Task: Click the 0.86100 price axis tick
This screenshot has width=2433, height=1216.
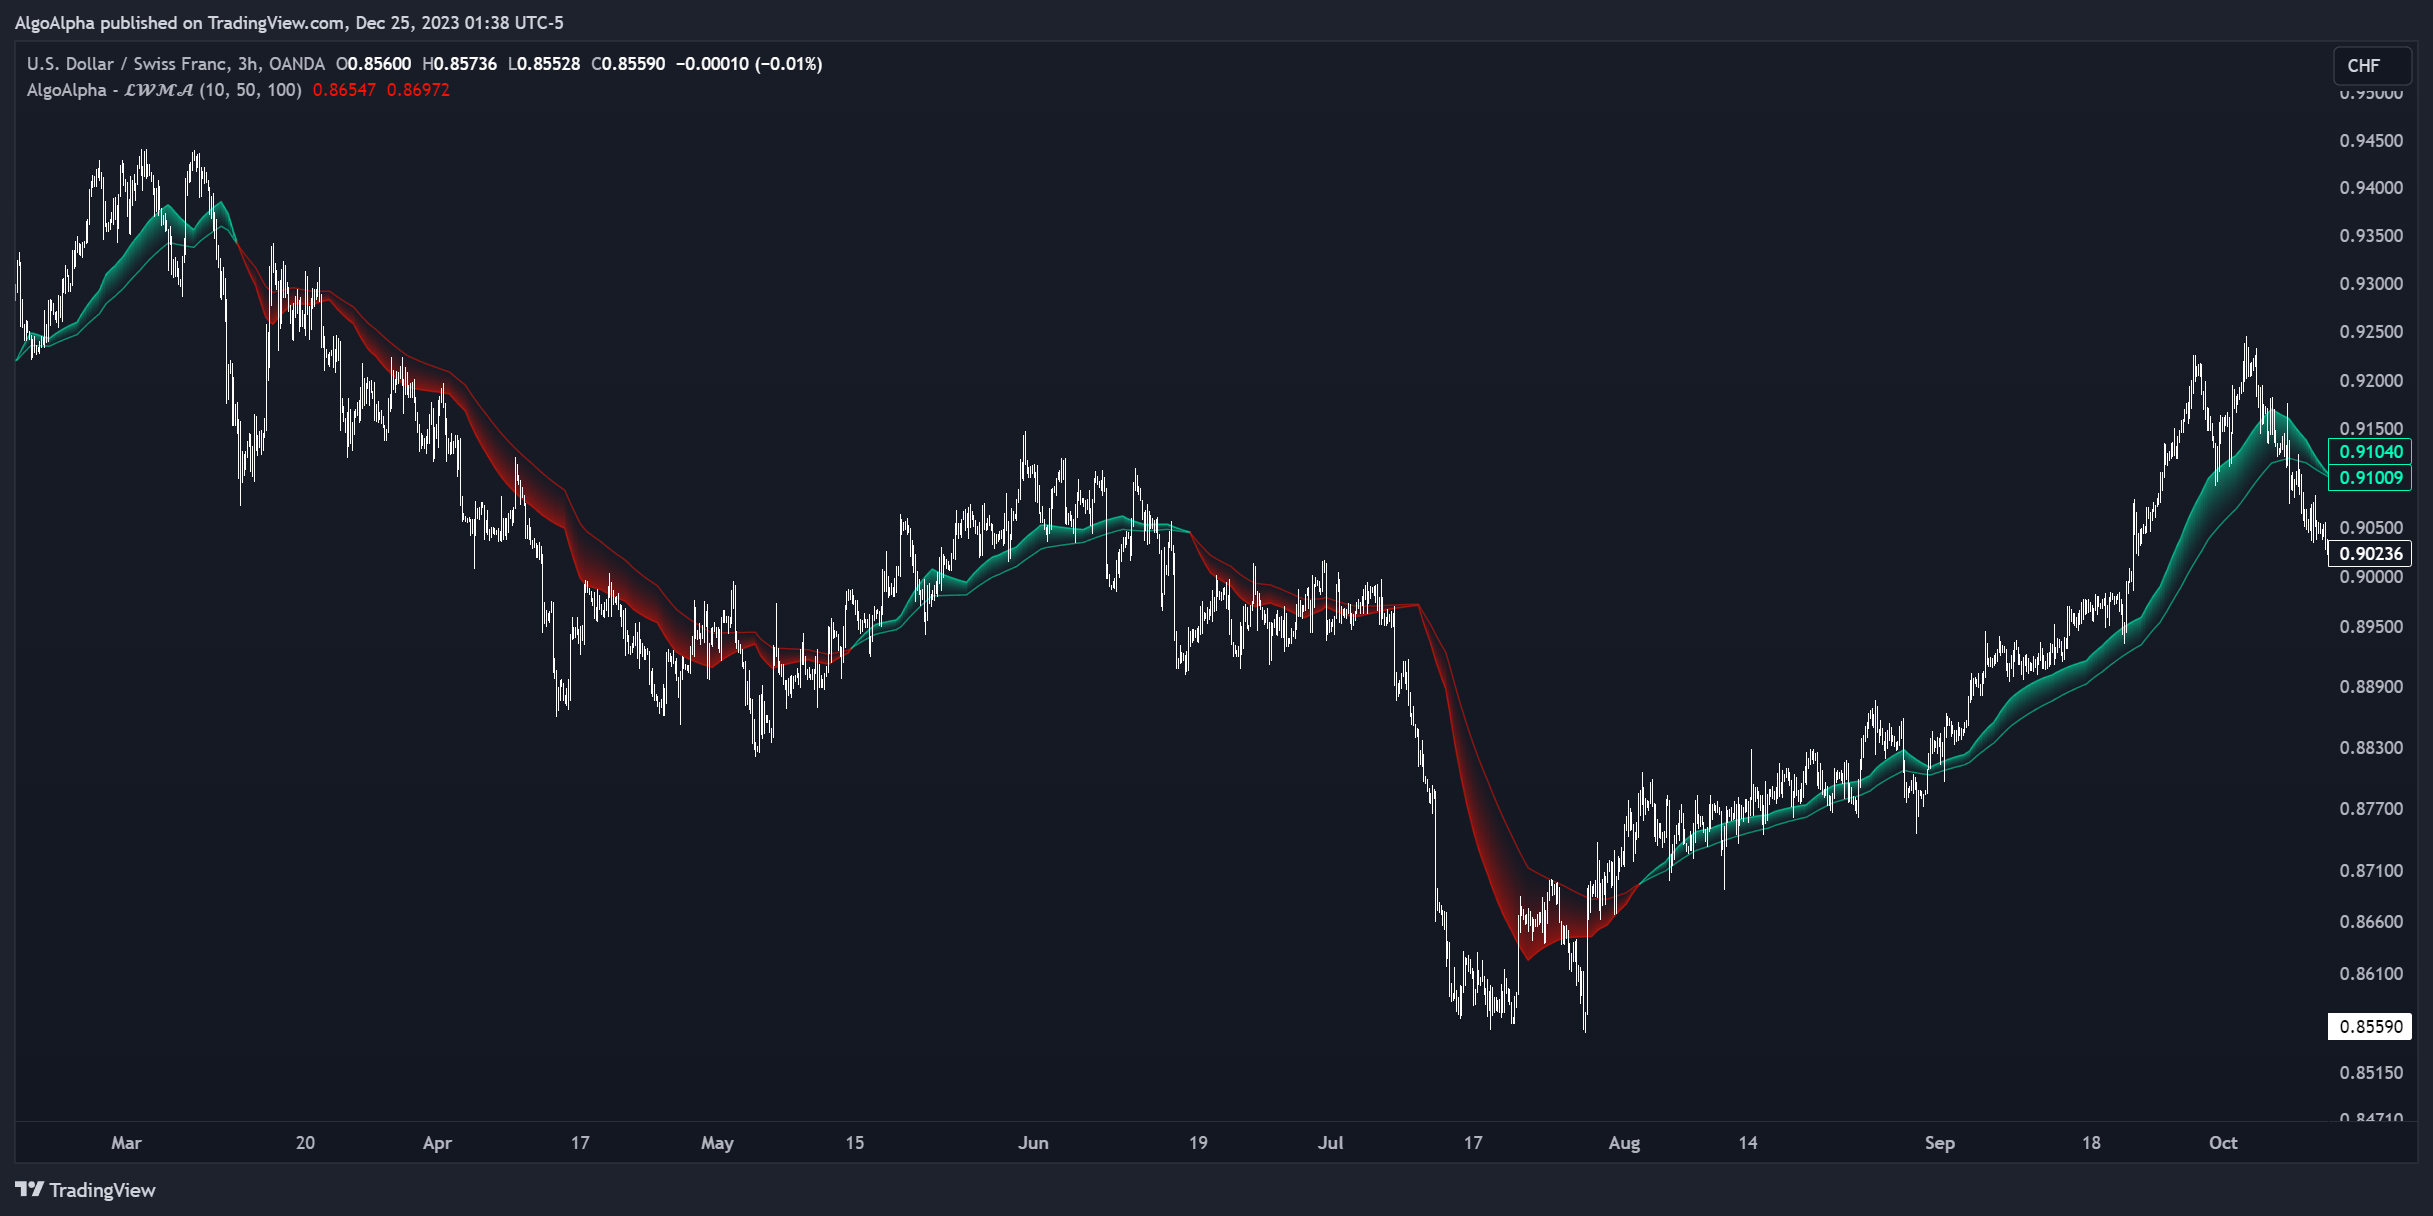Action: click(x=2371, y=974)
